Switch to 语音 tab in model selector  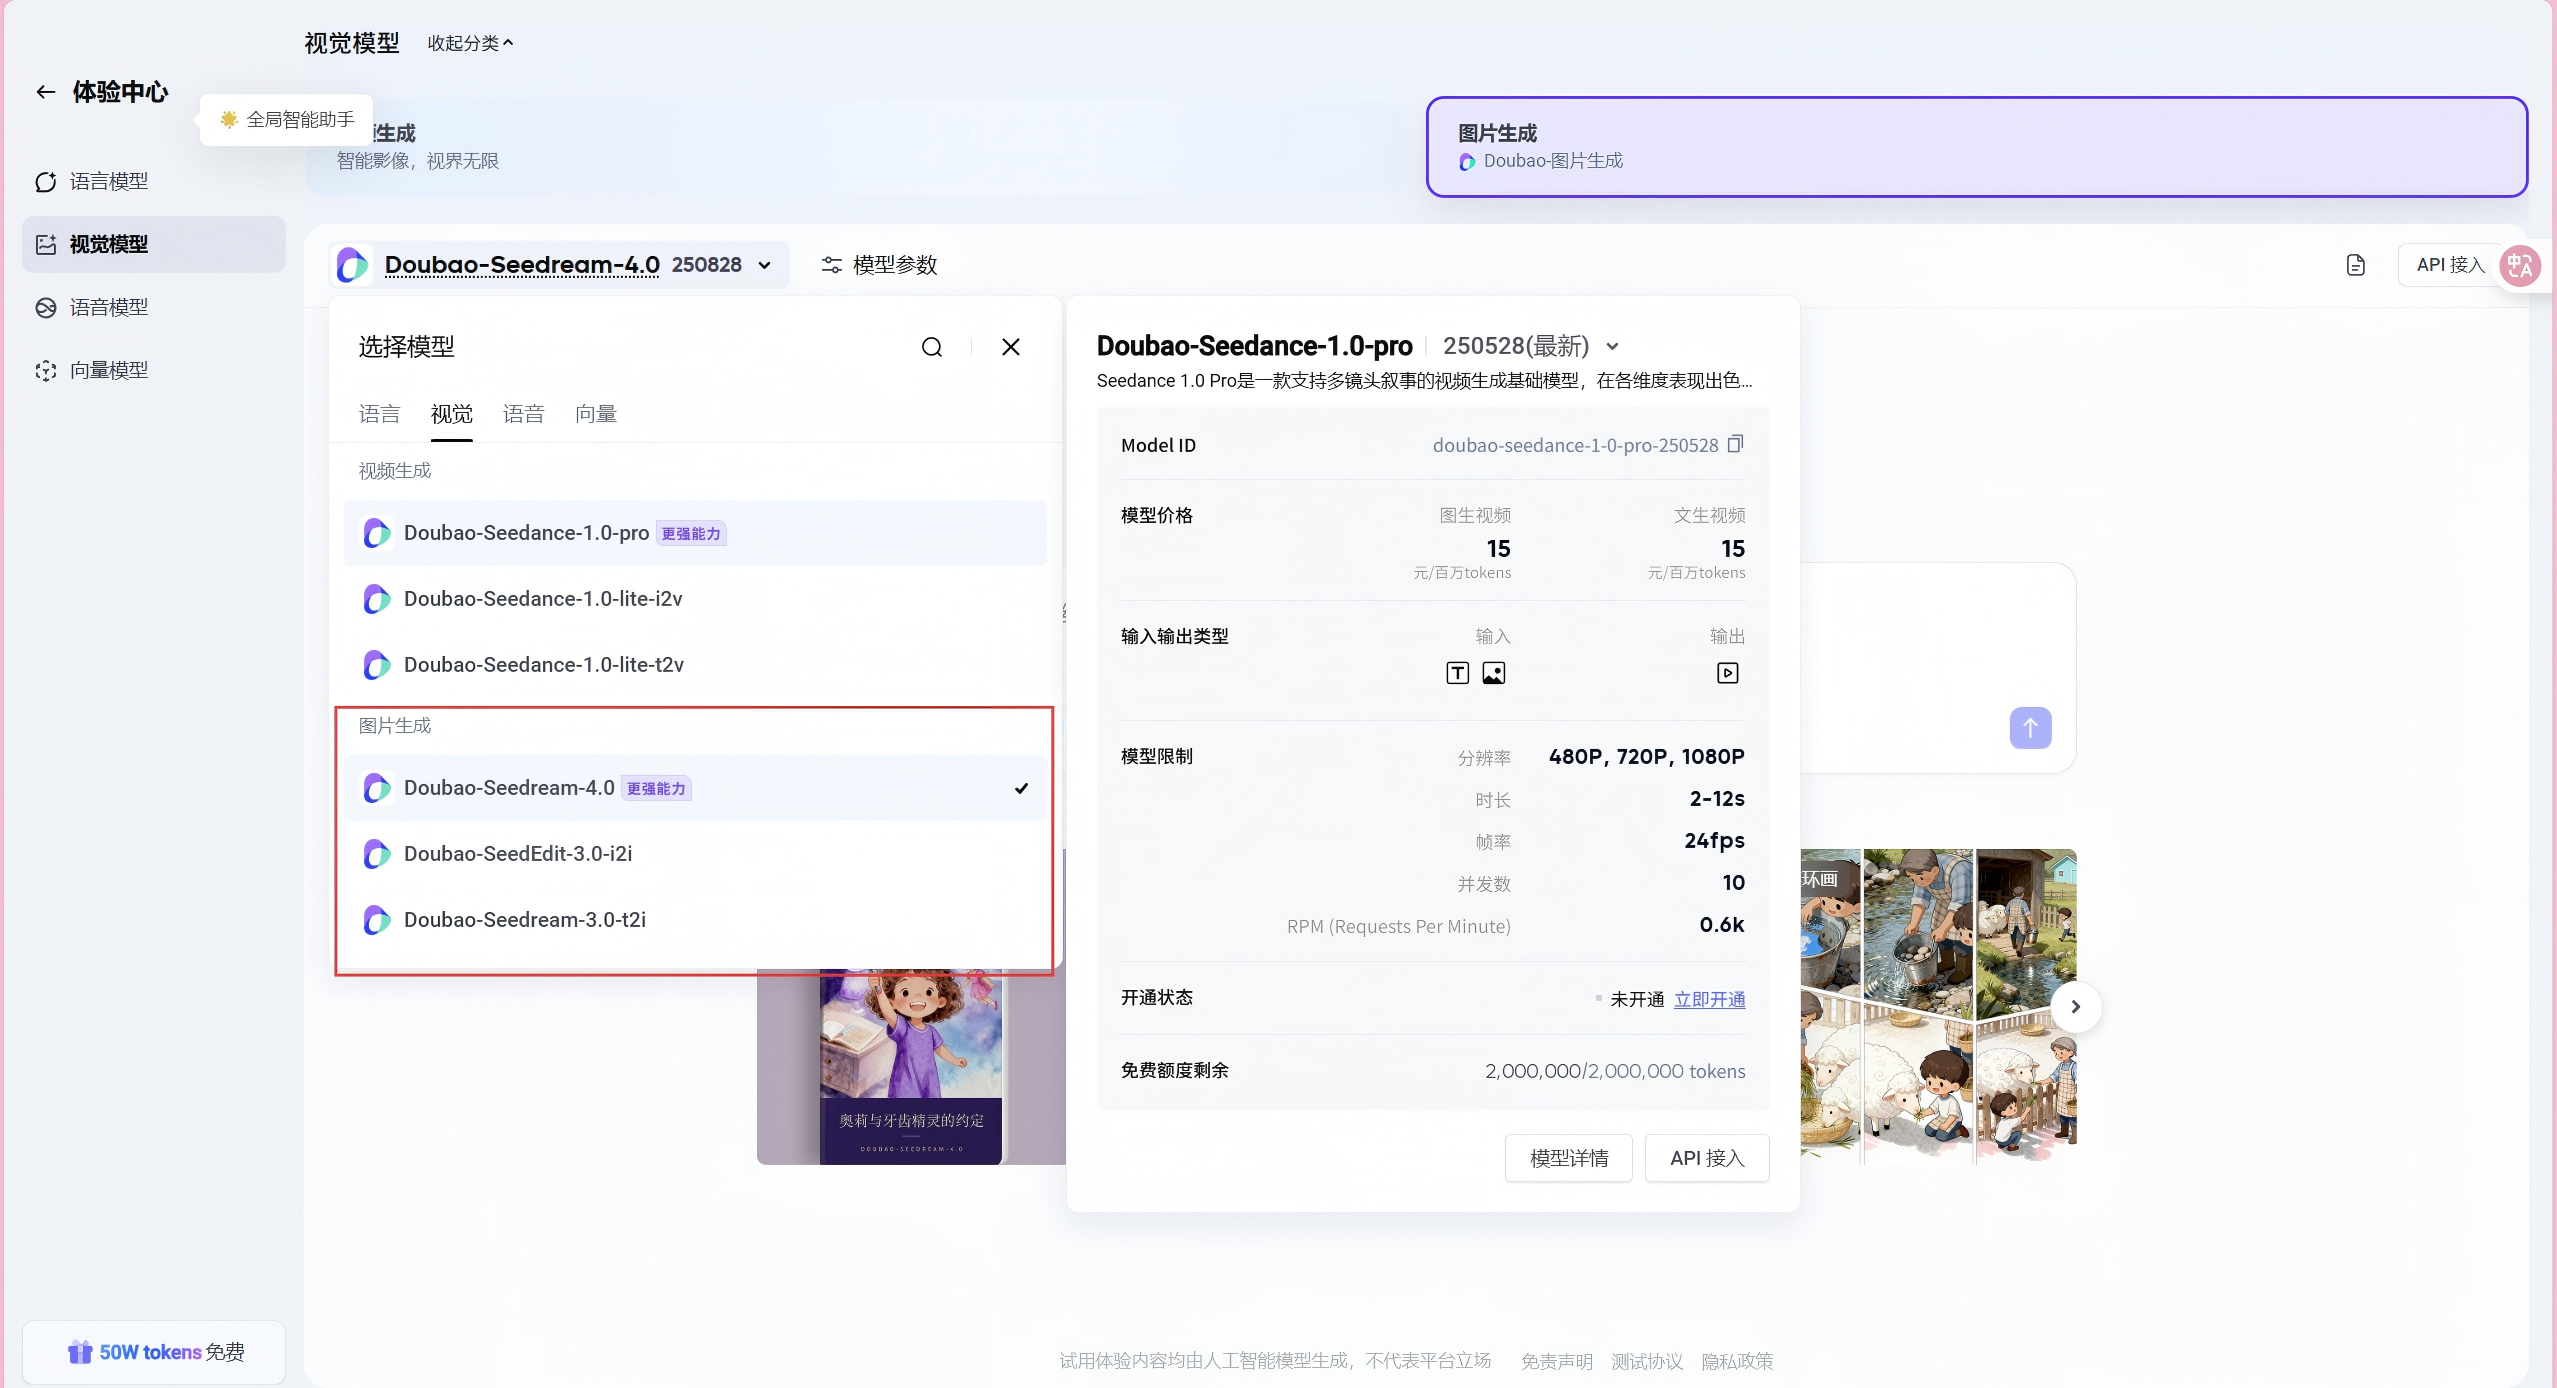point(523,414)
